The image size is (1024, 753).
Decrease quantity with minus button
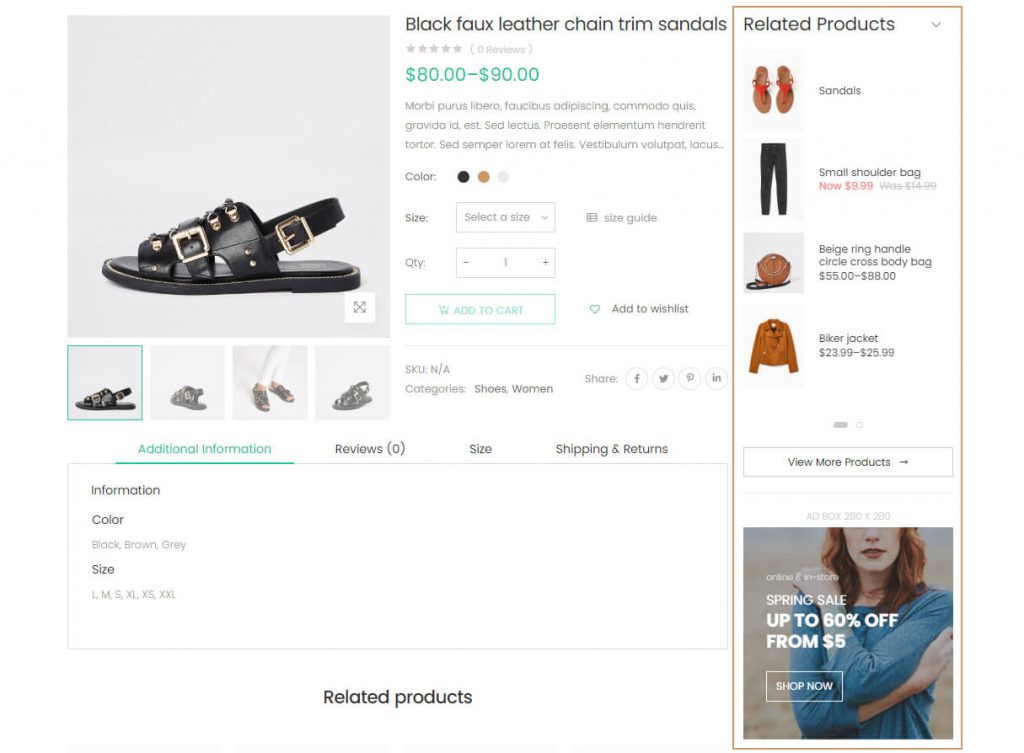[x=466, y=263]
